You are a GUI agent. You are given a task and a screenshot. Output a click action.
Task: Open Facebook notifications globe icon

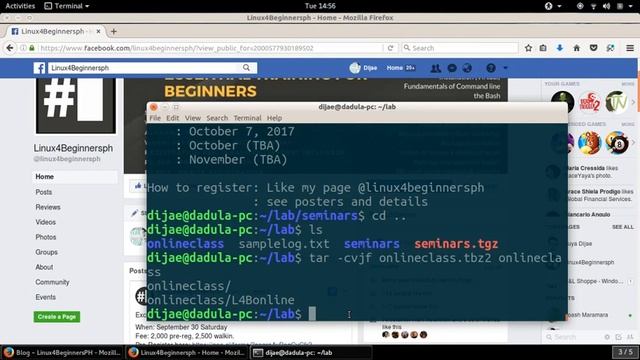click(467, 68)
